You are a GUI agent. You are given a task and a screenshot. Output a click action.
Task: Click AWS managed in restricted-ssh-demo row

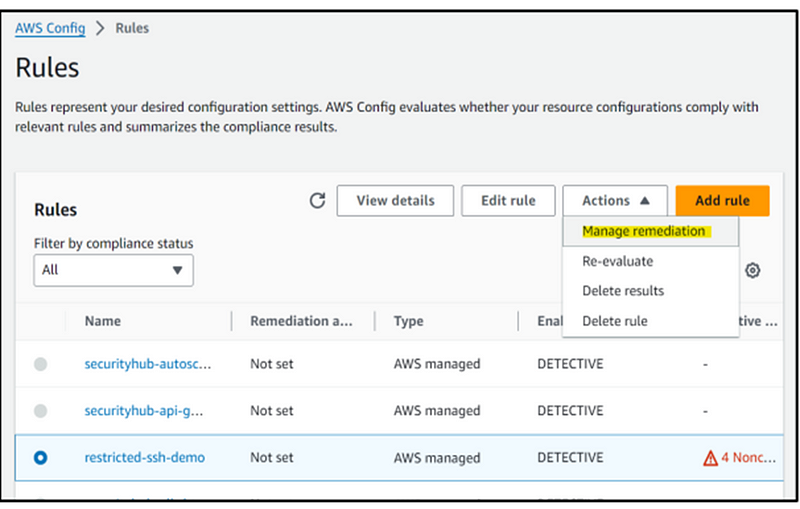click(437, 458)
